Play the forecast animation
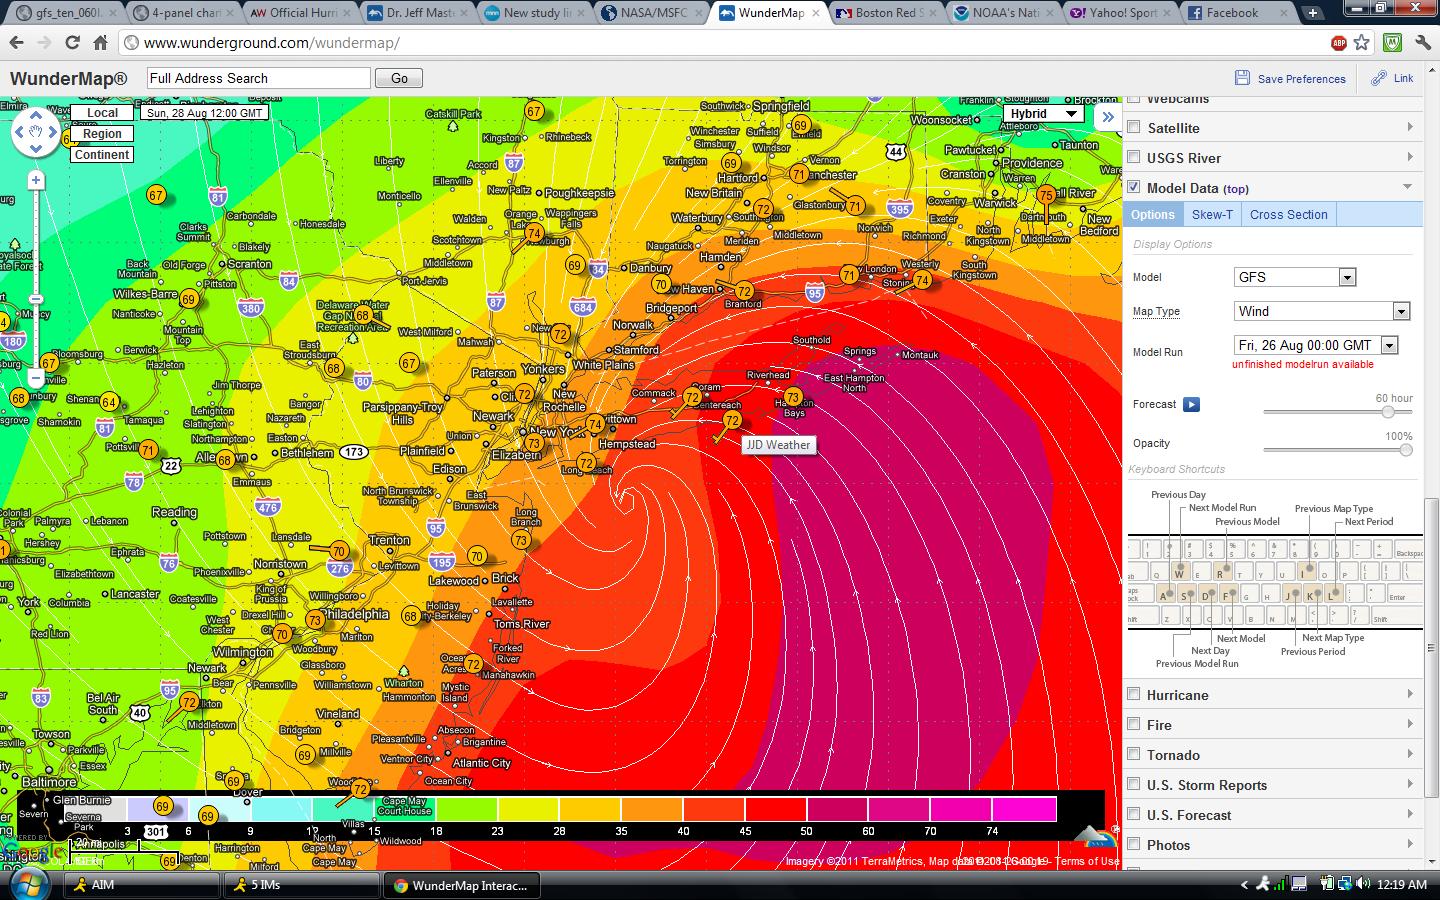Viewport: 1440px width, 900px height. [x=1191, y=405]
